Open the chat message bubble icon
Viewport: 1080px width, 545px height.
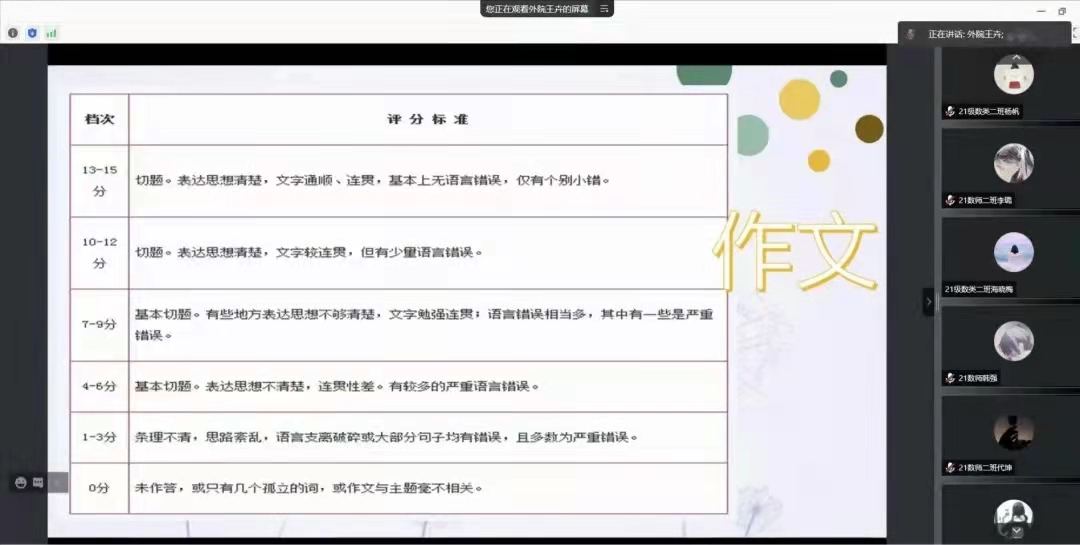[x=38, y=482]
